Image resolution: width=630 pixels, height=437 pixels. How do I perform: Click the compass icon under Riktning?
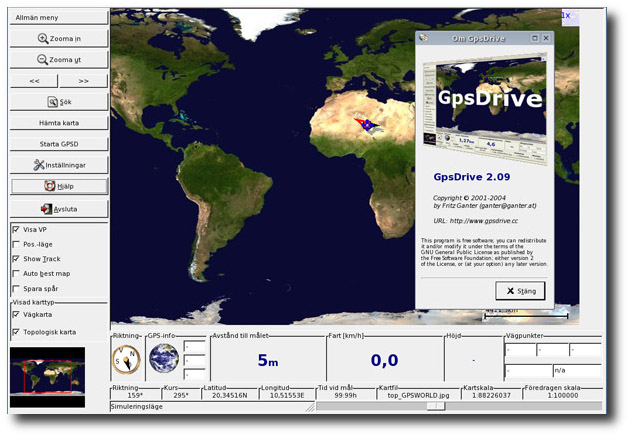click(127, 359)
